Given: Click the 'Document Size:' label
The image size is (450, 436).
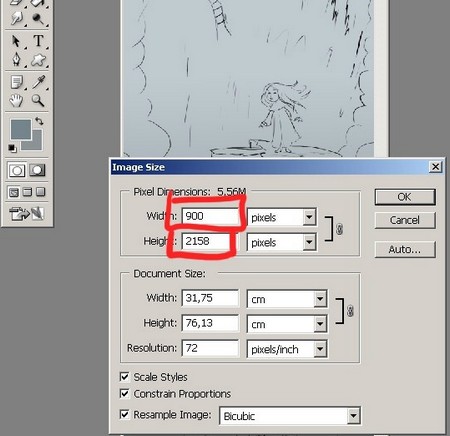Looking at the screenshot, I should point(170,274).
